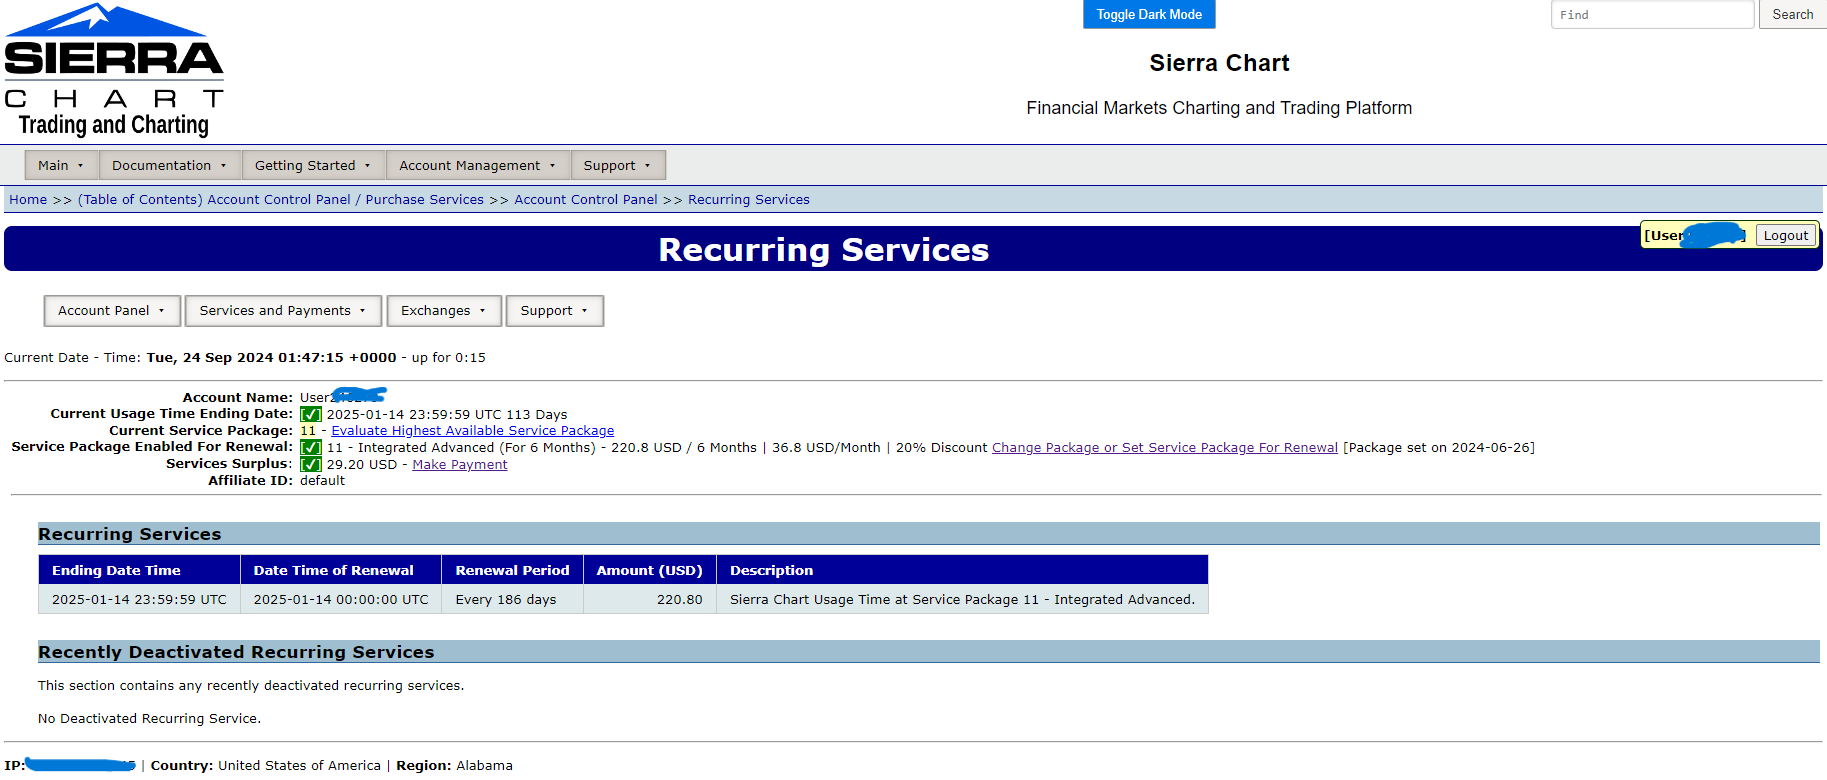Go to Home breadcrumb link
This screenshot has height=780, width=1827.
point(28,200)
